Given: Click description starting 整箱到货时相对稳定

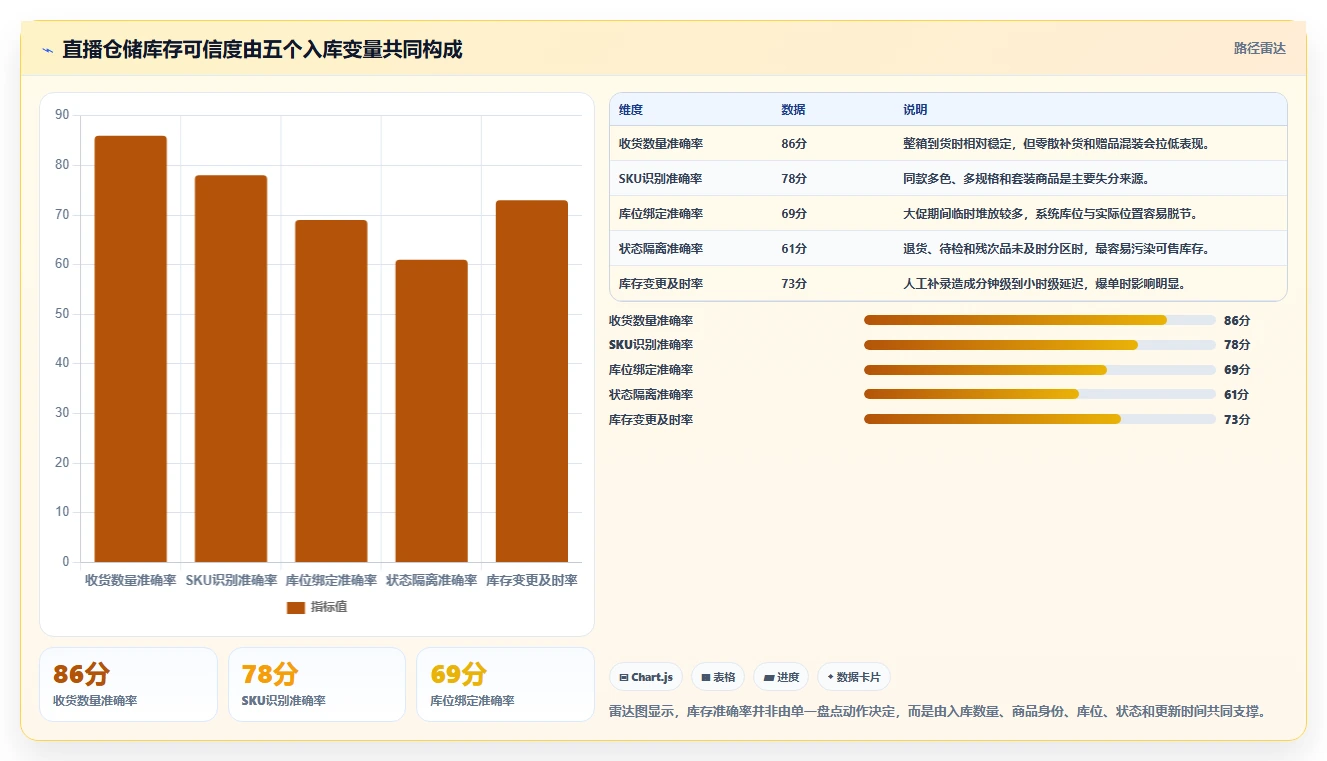Looking at the screenshot, I should [1058, 144].
